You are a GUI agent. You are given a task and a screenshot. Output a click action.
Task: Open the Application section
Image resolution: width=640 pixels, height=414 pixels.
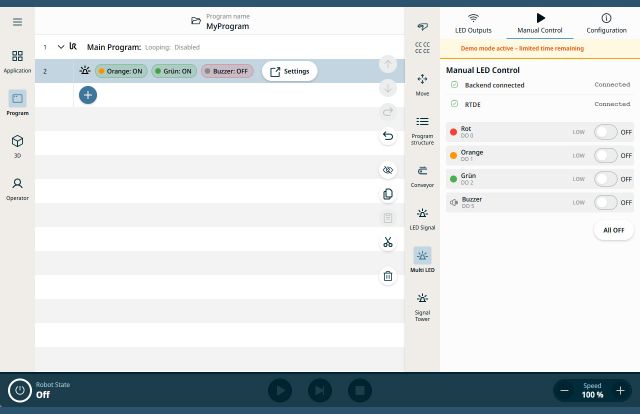(17, 61)
